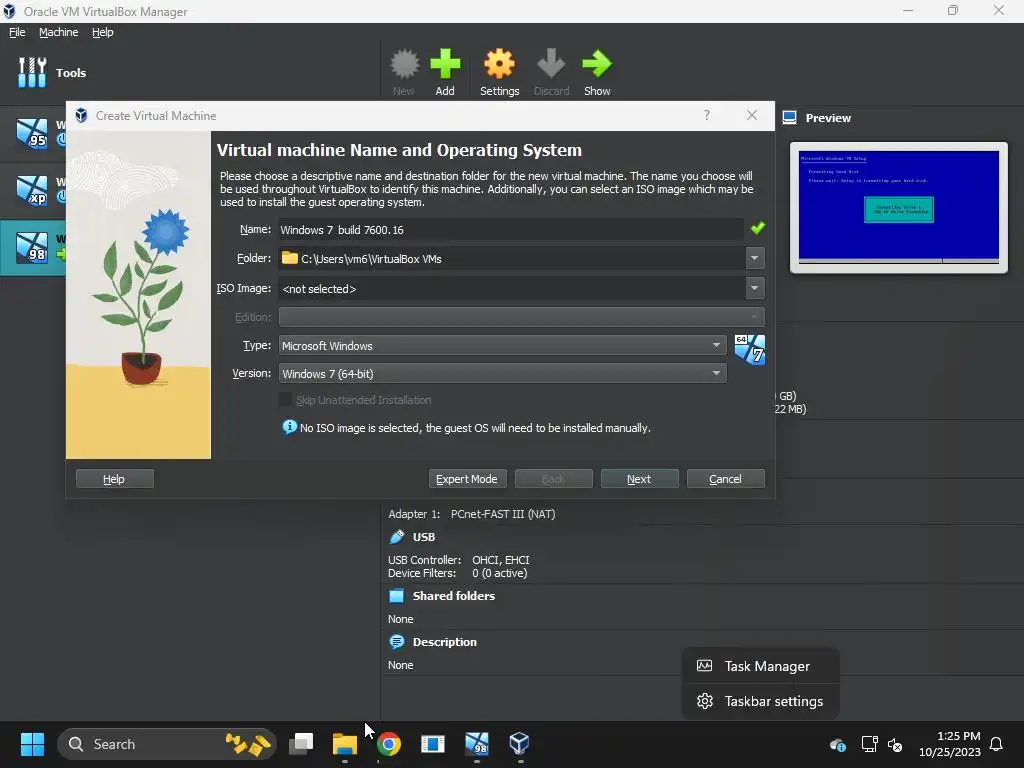
Task: Open the Windows 98 VM taskbar icon
Action: (x=477, y=744)
